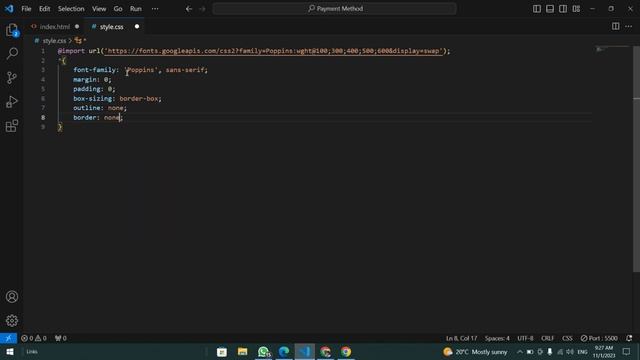Click line number 1 in gutter
This screenshot has width=640, height=360.
tap(43, 51)
